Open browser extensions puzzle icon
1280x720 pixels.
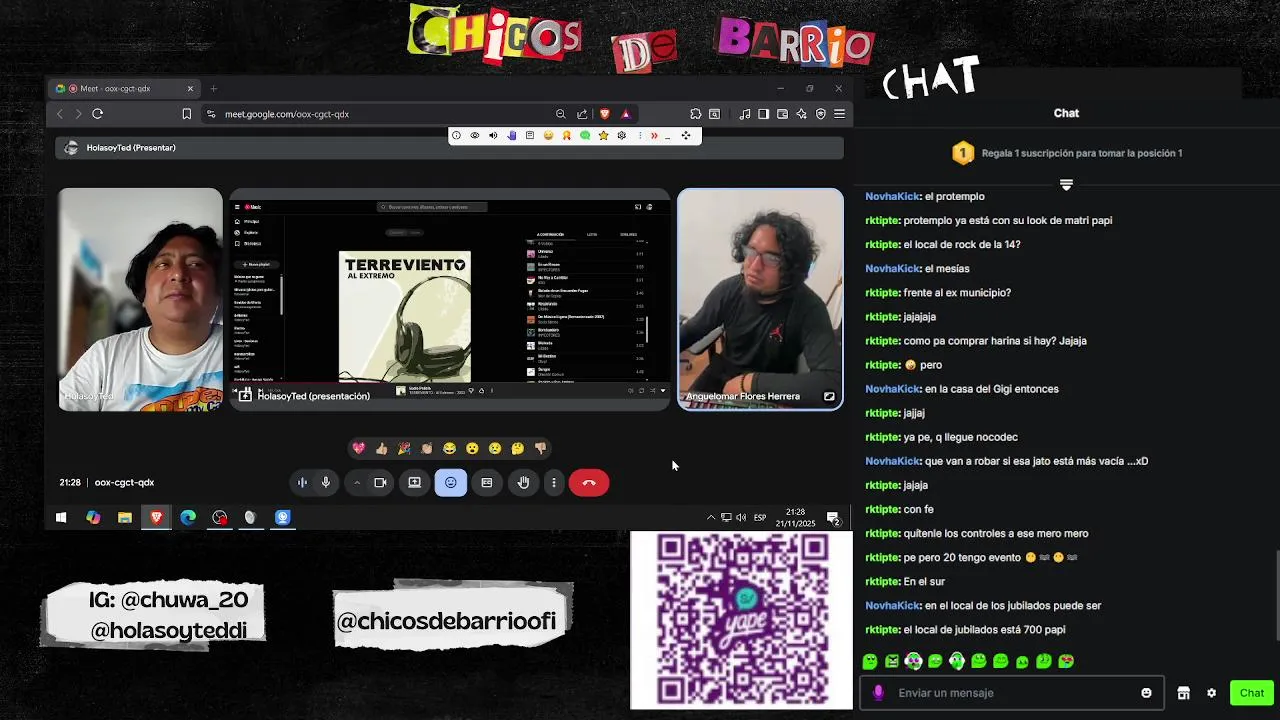696,114
